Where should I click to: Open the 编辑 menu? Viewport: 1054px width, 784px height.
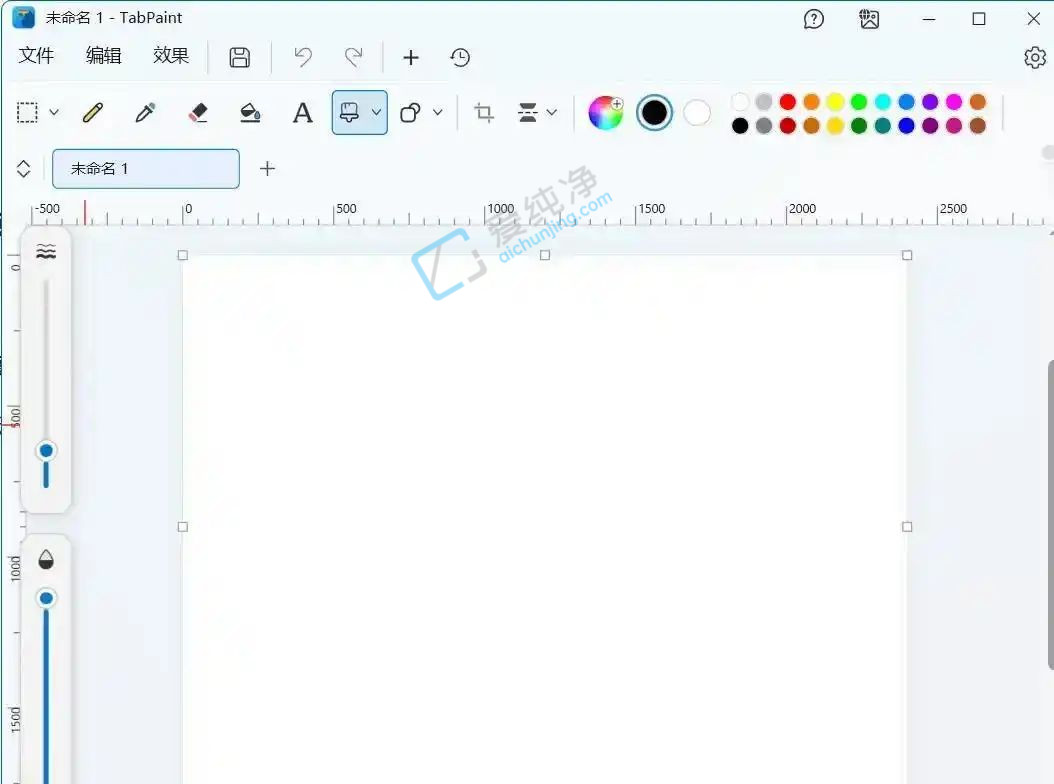tap(104, 56)
